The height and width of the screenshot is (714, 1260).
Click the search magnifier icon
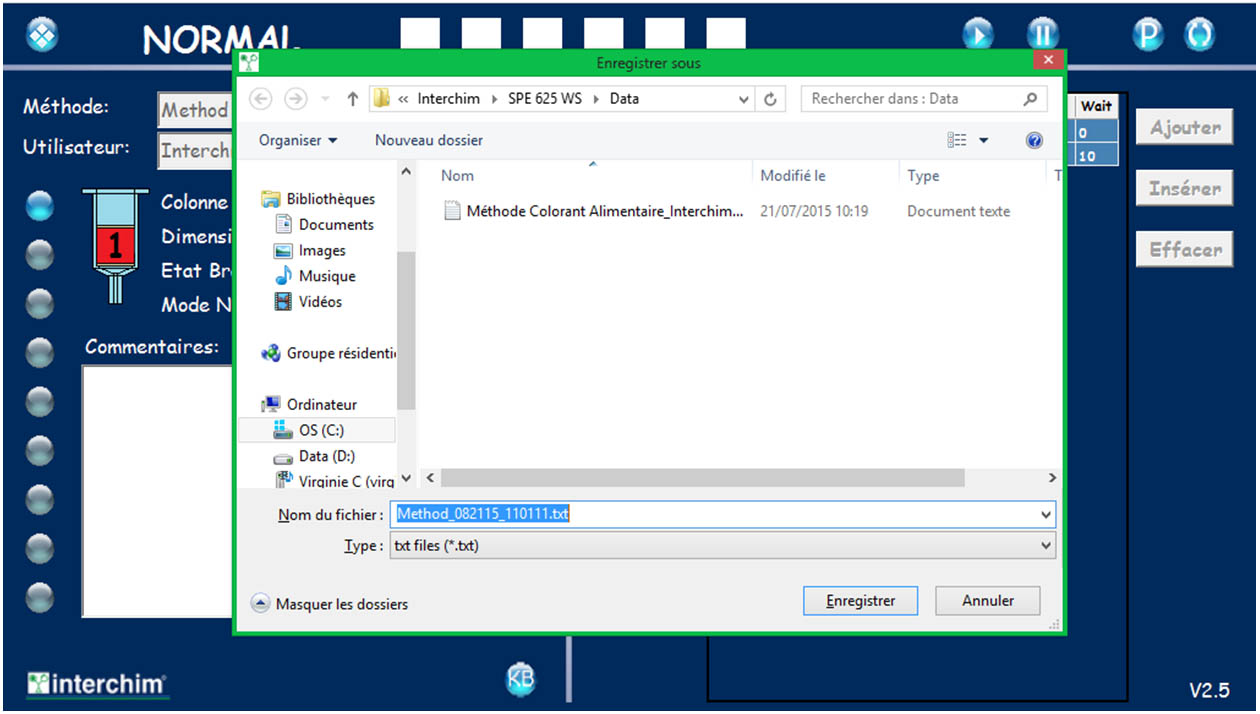click(x=1030, y=99)
